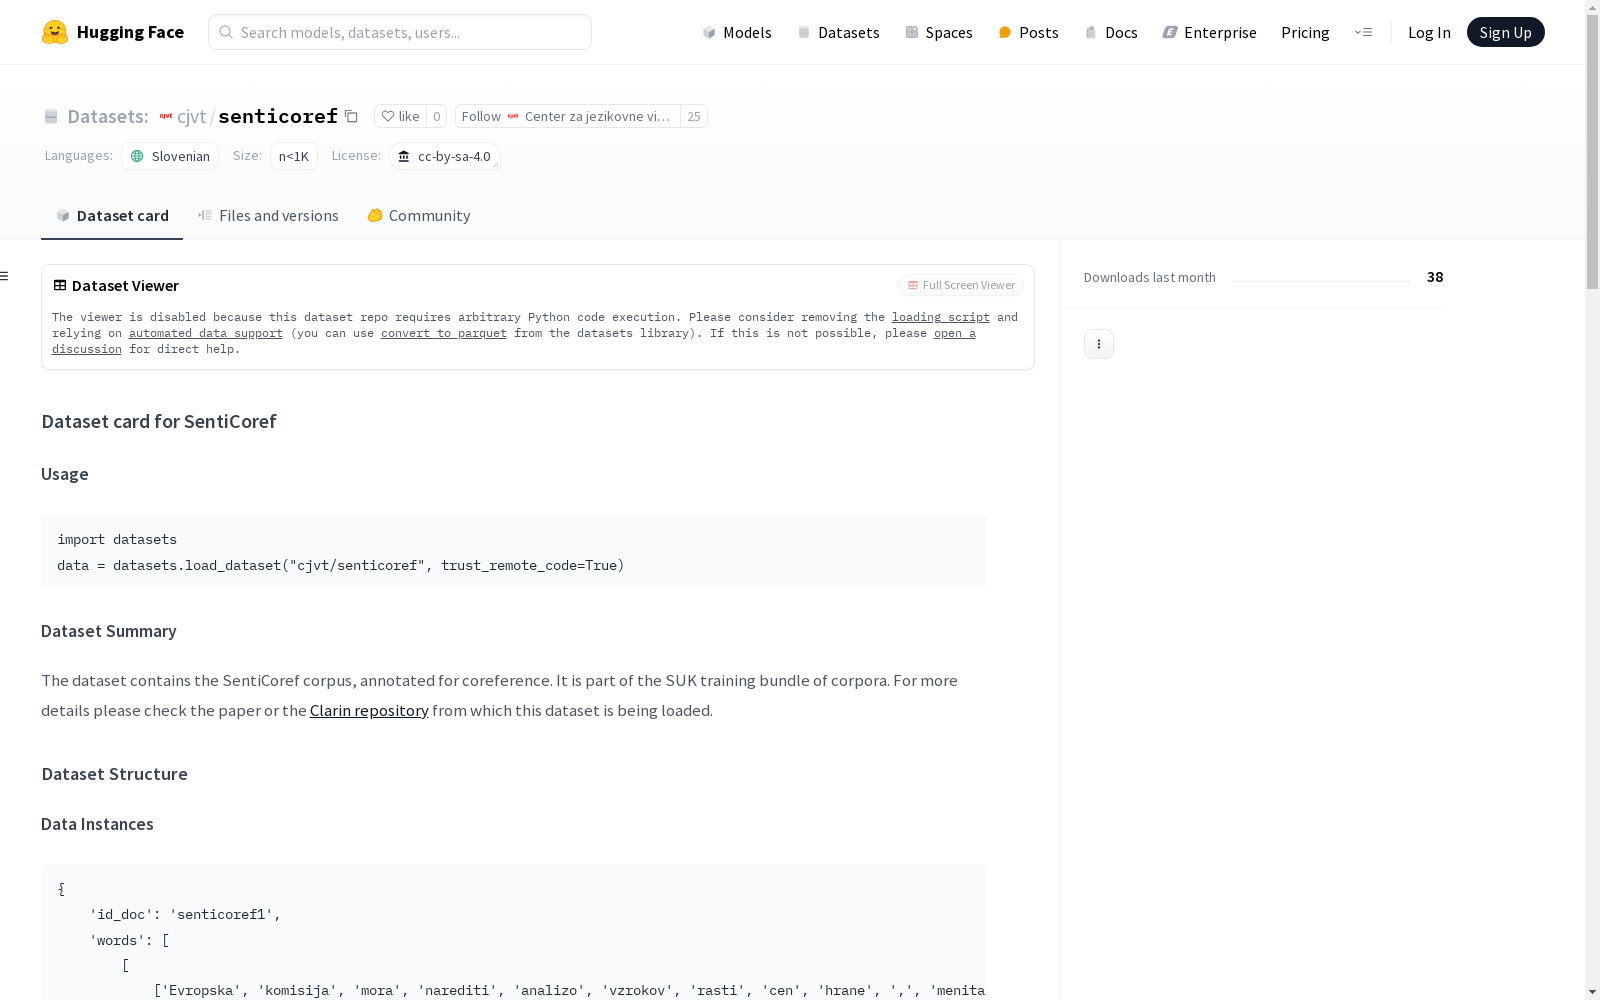Open Posts from the top navigation
The width and height of the screenshot is (1600, 1000).
tap(1028, 32)
